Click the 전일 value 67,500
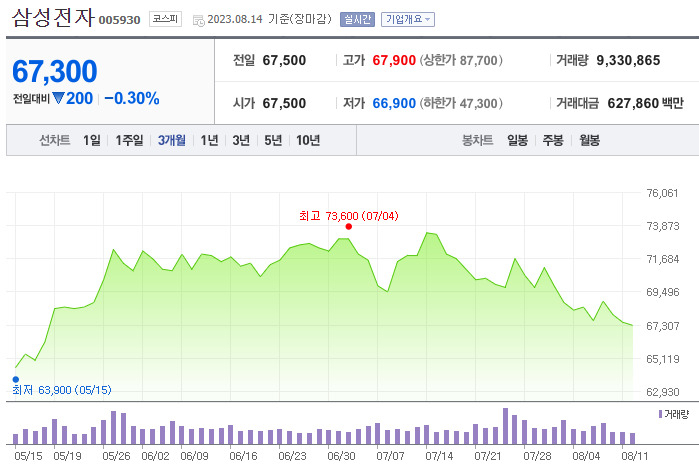This screenshot has height=467, width=699. point(284,60)
